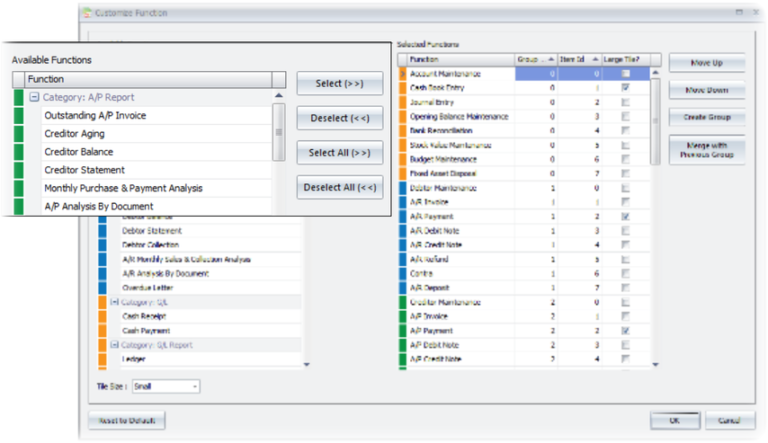768x443 pixels.
Task: Click the Reset to Default button
Action: 126,421
